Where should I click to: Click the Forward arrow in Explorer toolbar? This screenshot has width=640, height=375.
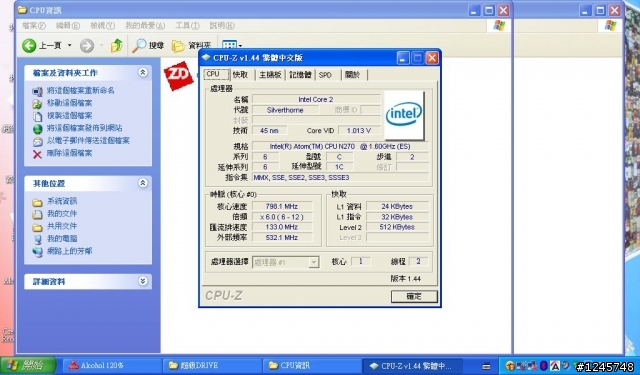pyautogui.click(x=87, y=45)
